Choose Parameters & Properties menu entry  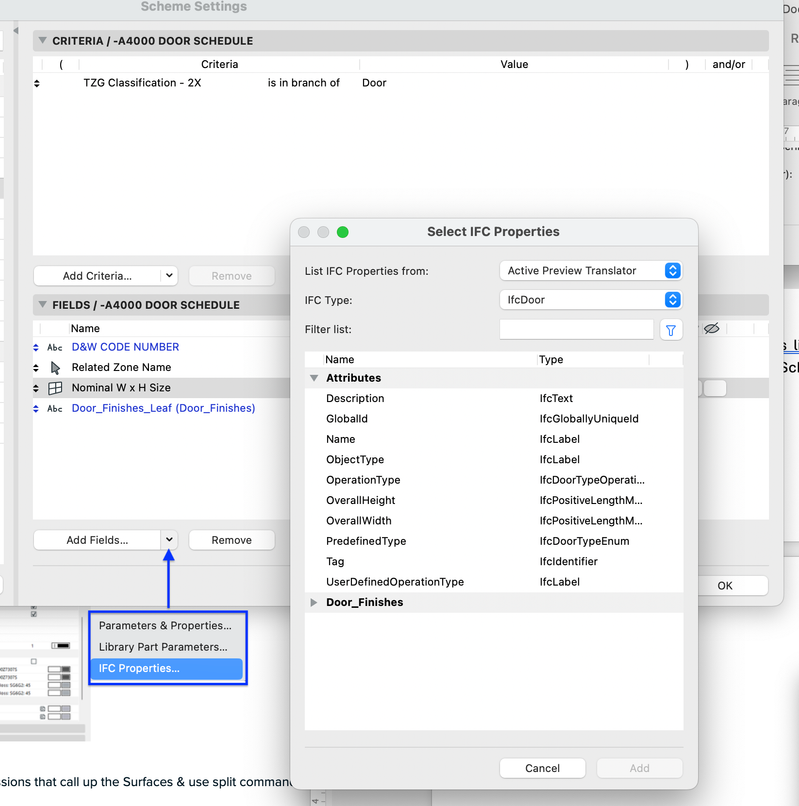165,626
